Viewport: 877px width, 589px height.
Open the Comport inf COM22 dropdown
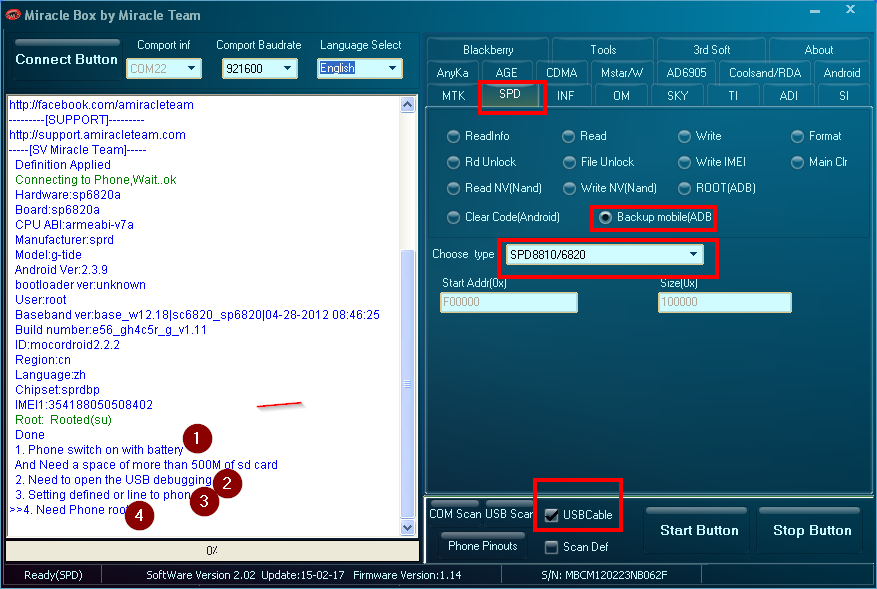[164, 68]
